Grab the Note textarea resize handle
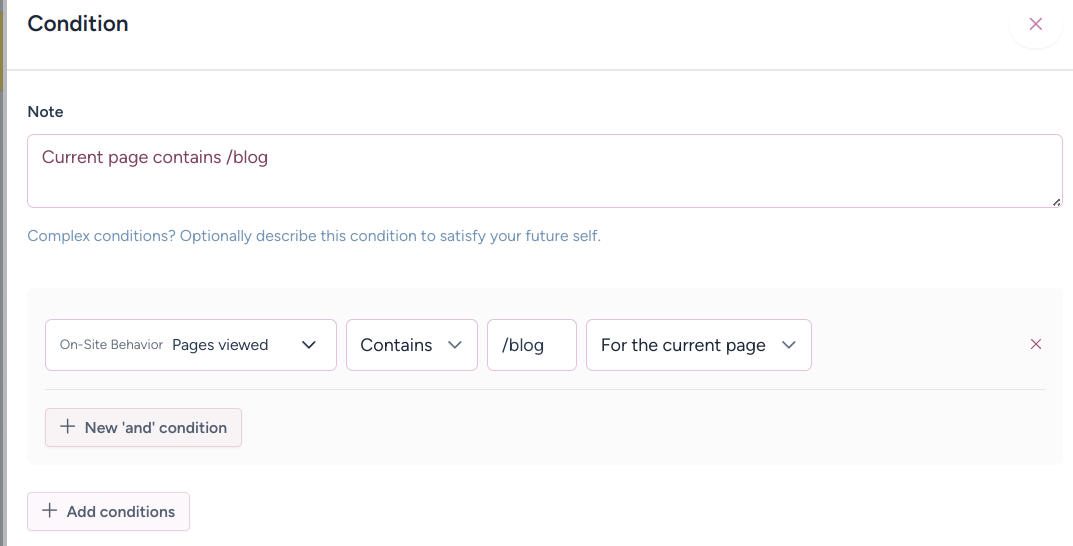The width and height of the screenshot is (1073, 546). point(1055,201)
